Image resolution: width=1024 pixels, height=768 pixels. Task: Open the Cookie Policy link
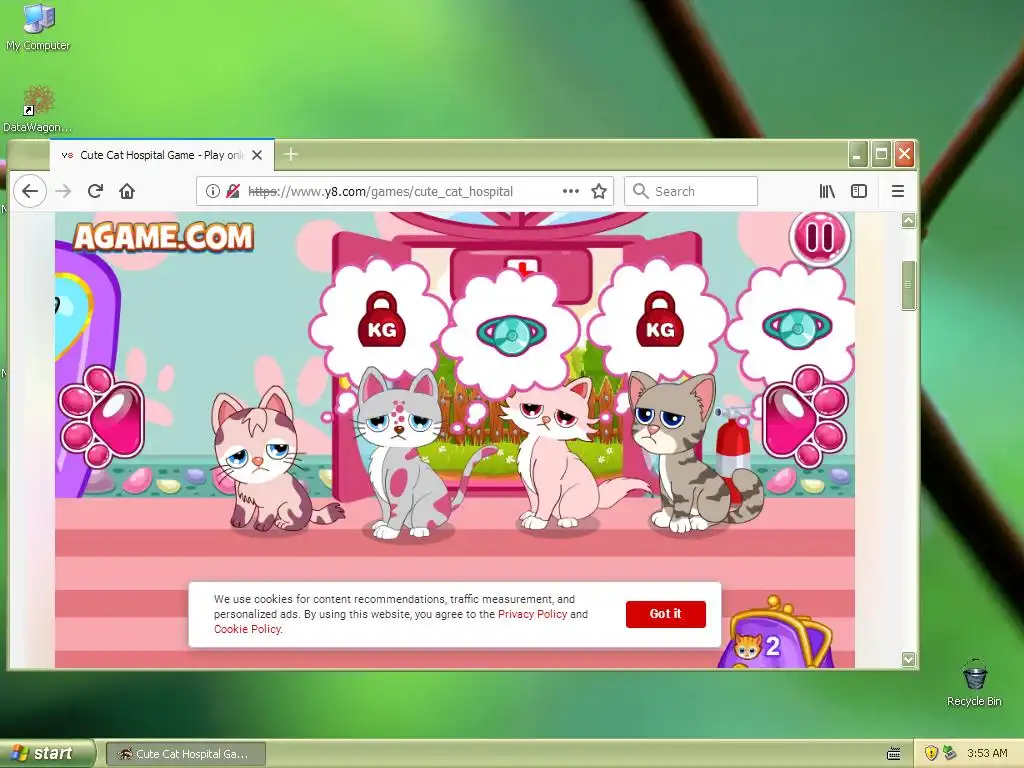248,629
